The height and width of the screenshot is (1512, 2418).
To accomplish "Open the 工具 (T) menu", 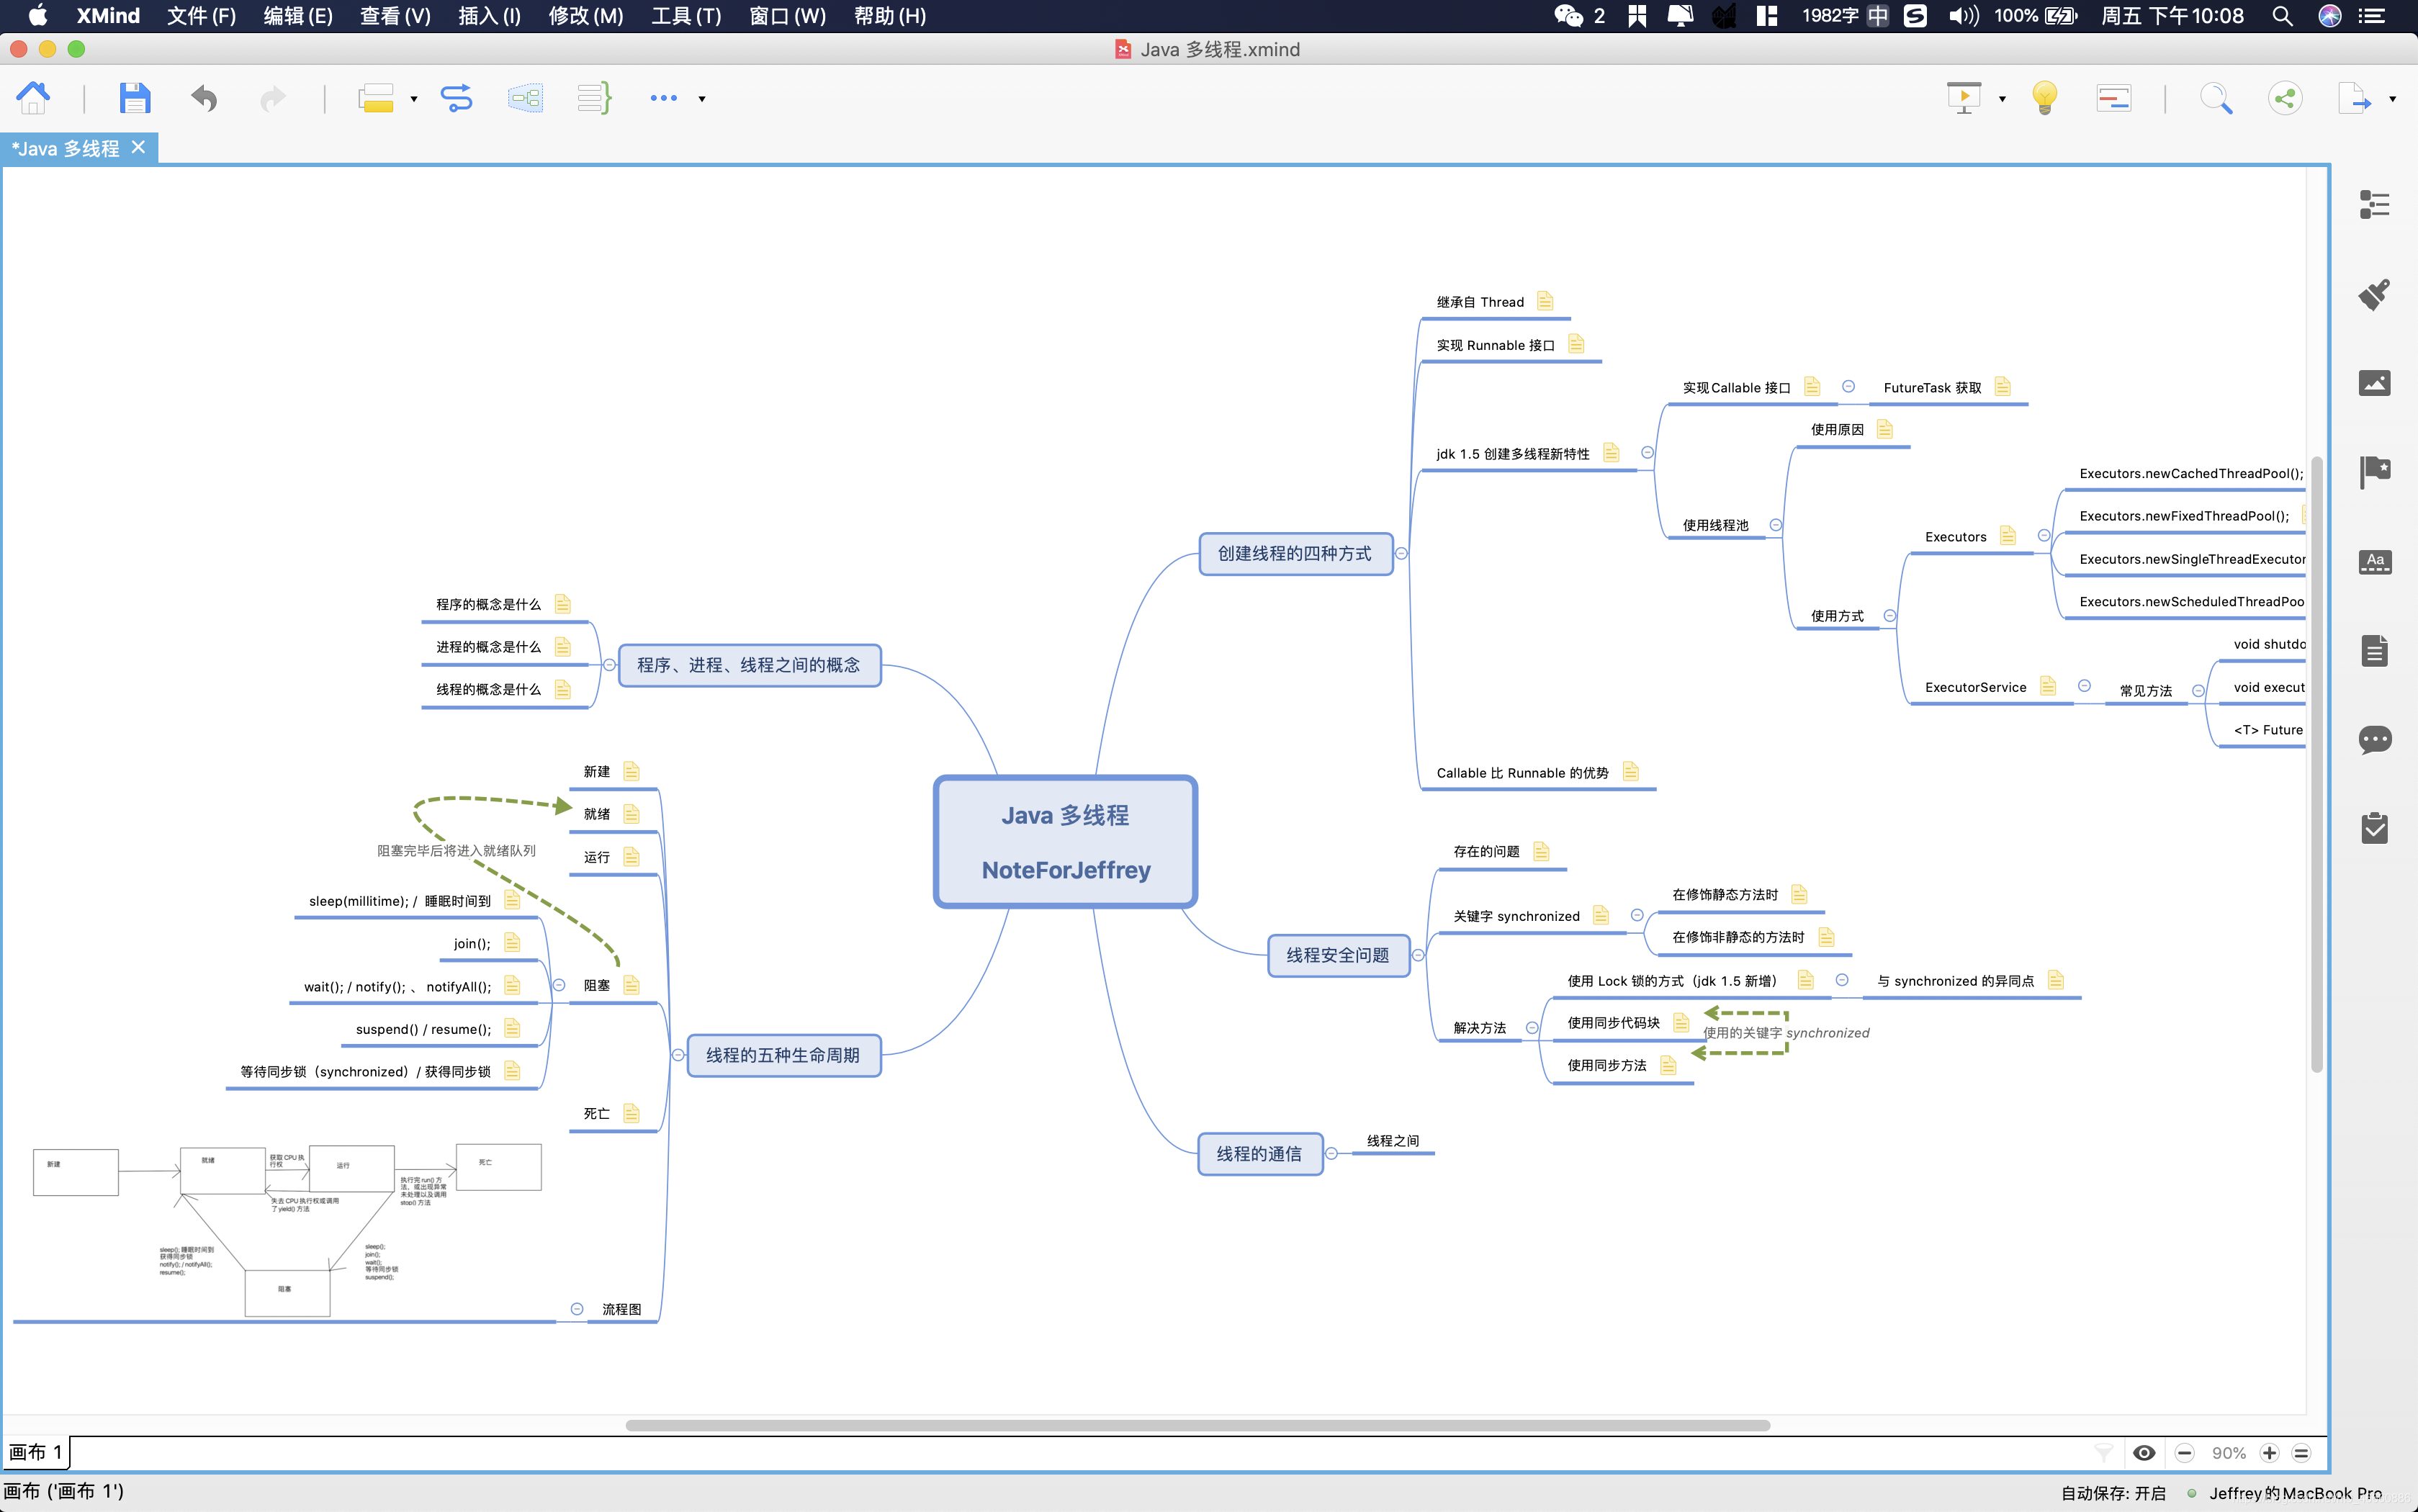I will [686, 16].
